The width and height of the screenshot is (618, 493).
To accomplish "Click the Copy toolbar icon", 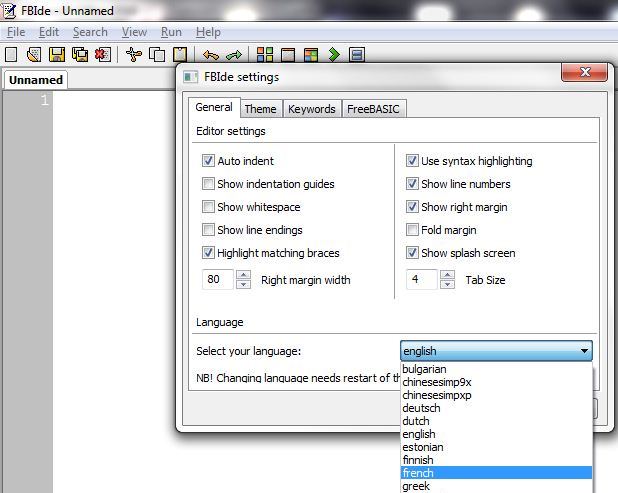I will [157, 54].
